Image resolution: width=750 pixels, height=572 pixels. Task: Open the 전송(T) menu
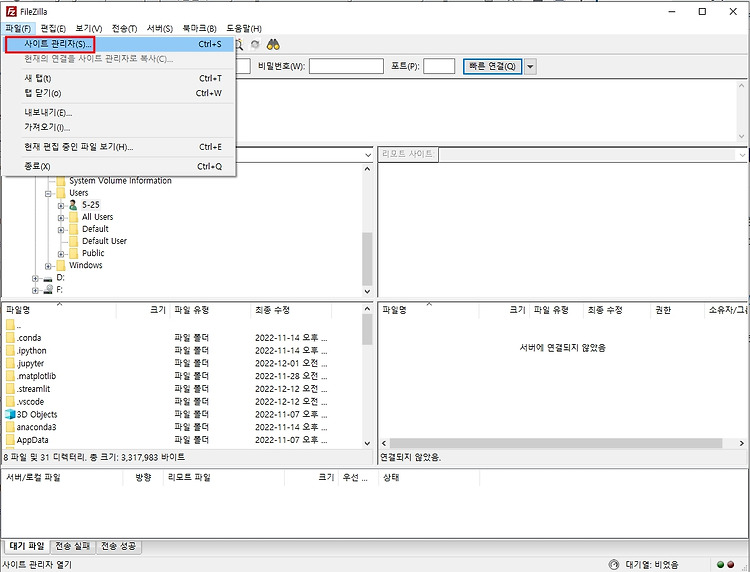(x=124, y=29)
